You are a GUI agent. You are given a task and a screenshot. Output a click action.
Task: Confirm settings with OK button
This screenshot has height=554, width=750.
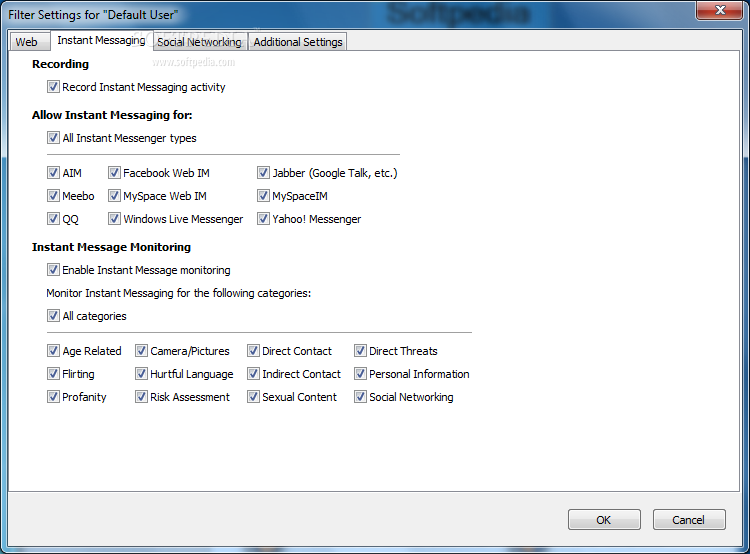tap(604, 520)
